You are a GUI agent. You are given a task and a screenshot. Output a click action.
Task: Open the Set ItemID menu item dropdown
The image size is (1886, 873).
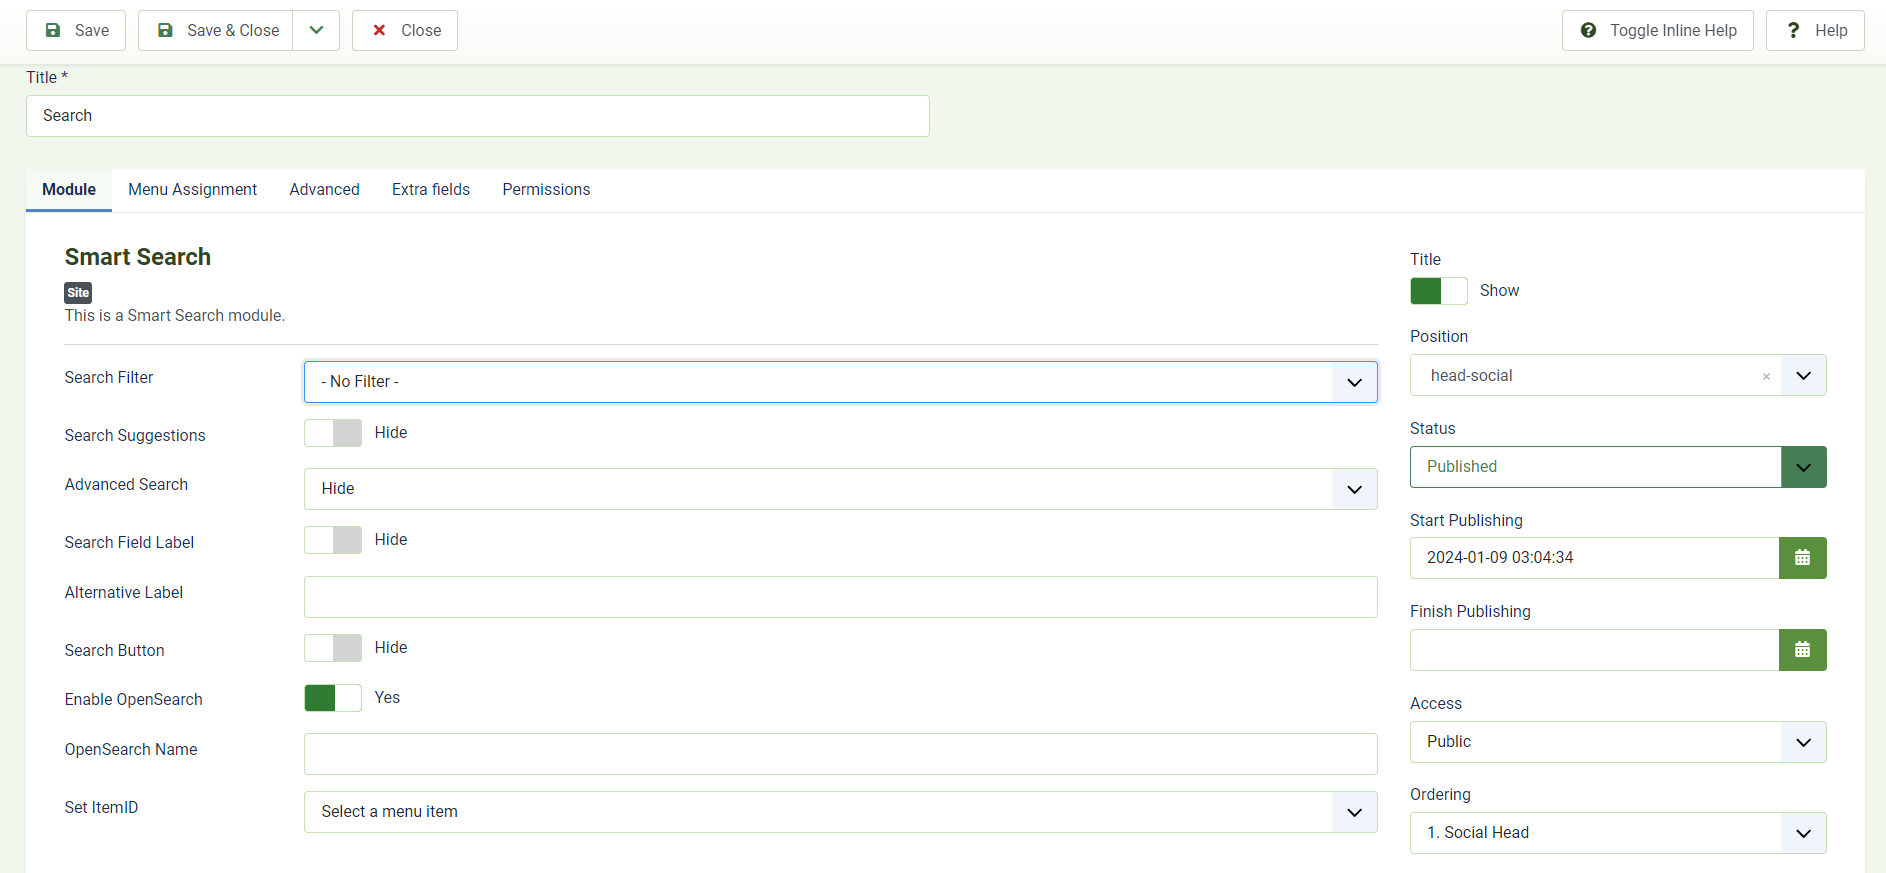pyautogui.click(x=841, y=812)
